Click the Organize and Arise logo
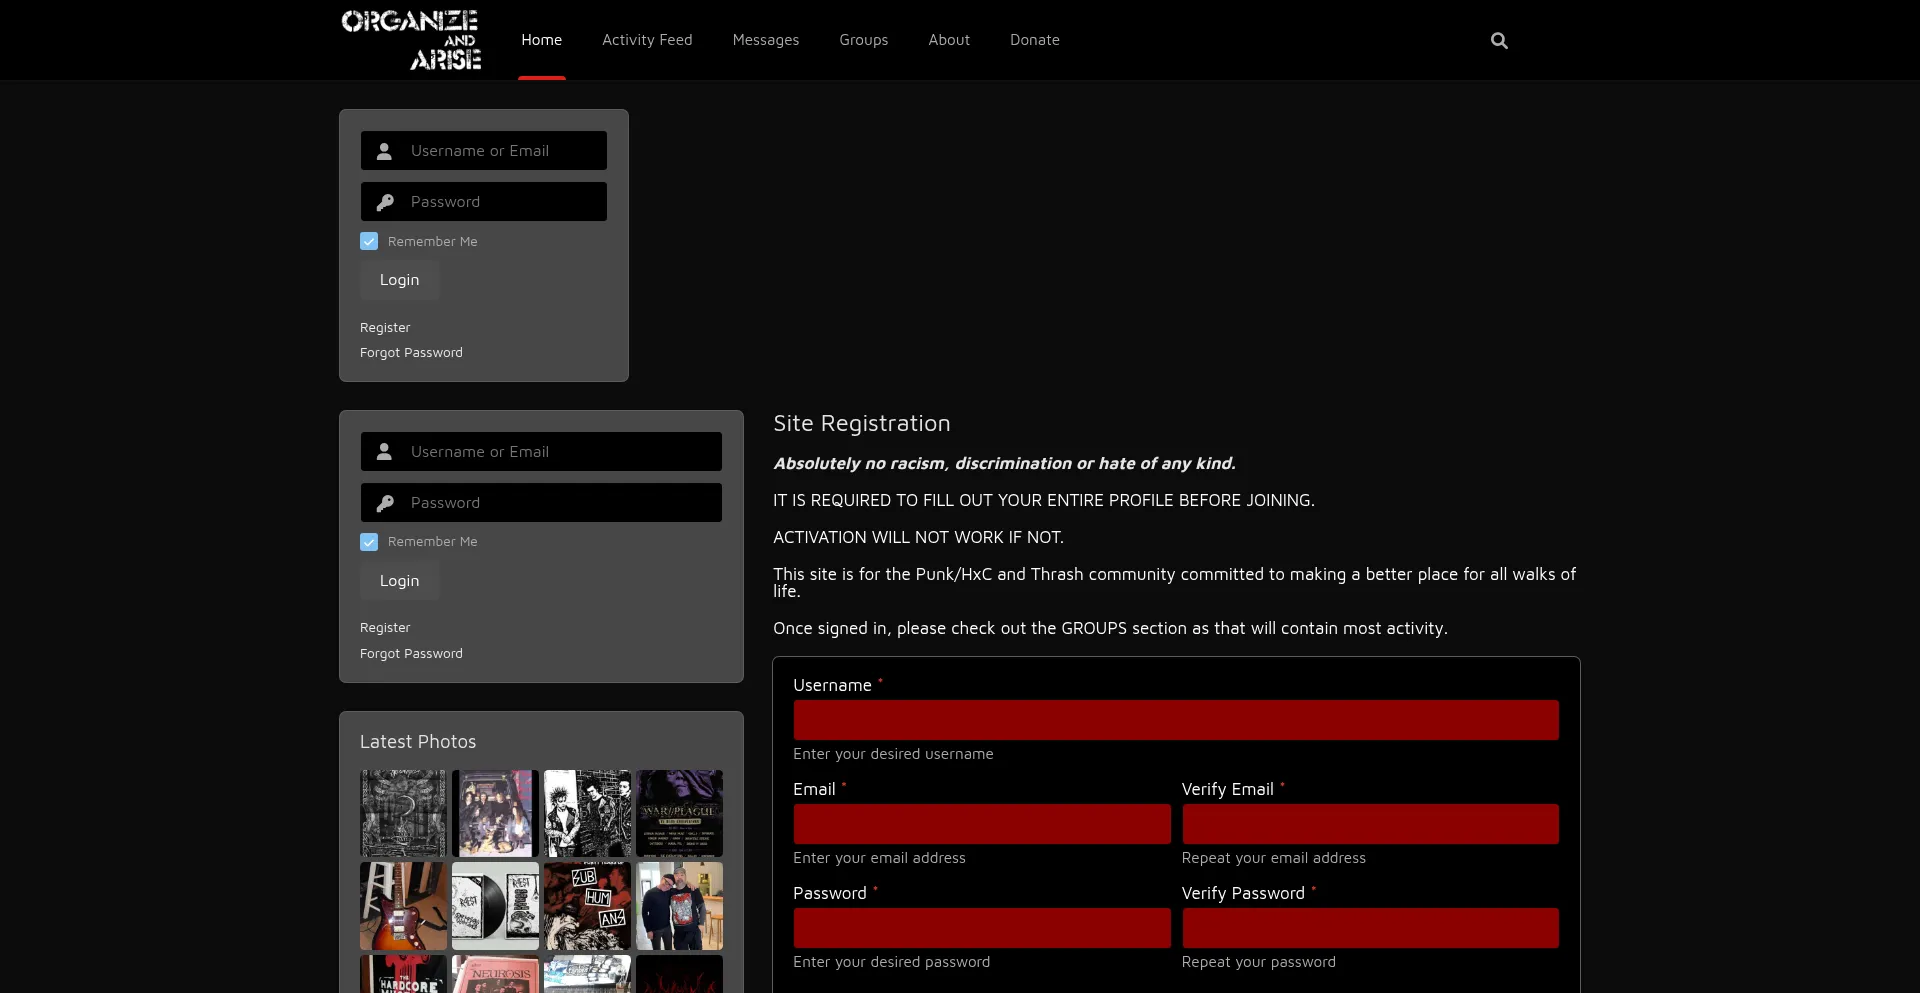Viewport: 1920px width, 993px height. tap(411, 40)
